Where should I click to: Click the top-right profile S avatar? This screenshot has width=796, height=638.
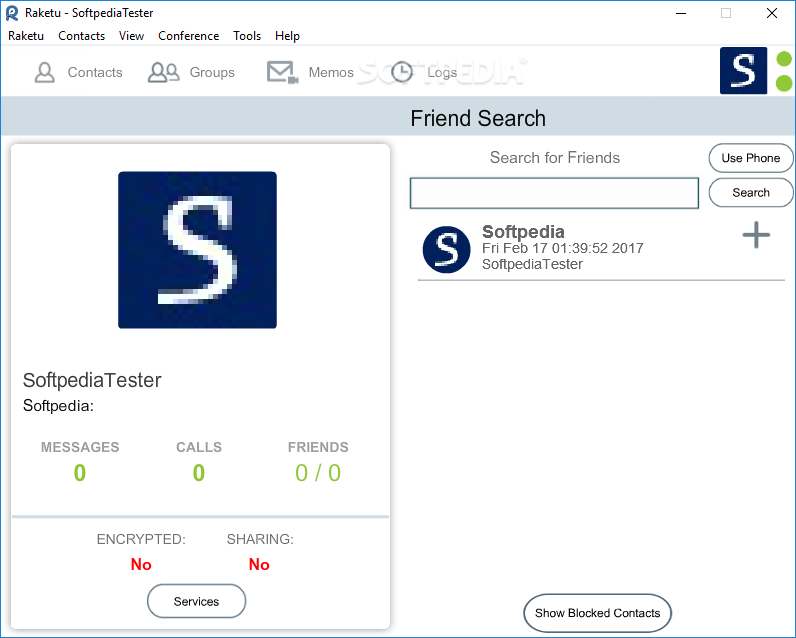coord(743,71)
